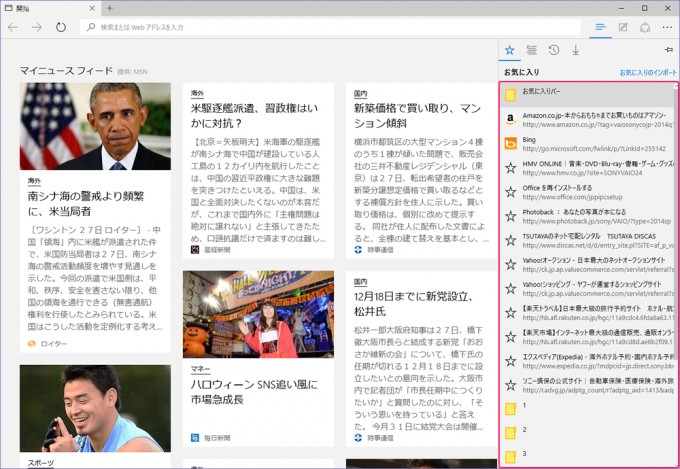Open the Halloween event photo
The width and height of the screenshot is (680, 469).
[x=258, y=315]
